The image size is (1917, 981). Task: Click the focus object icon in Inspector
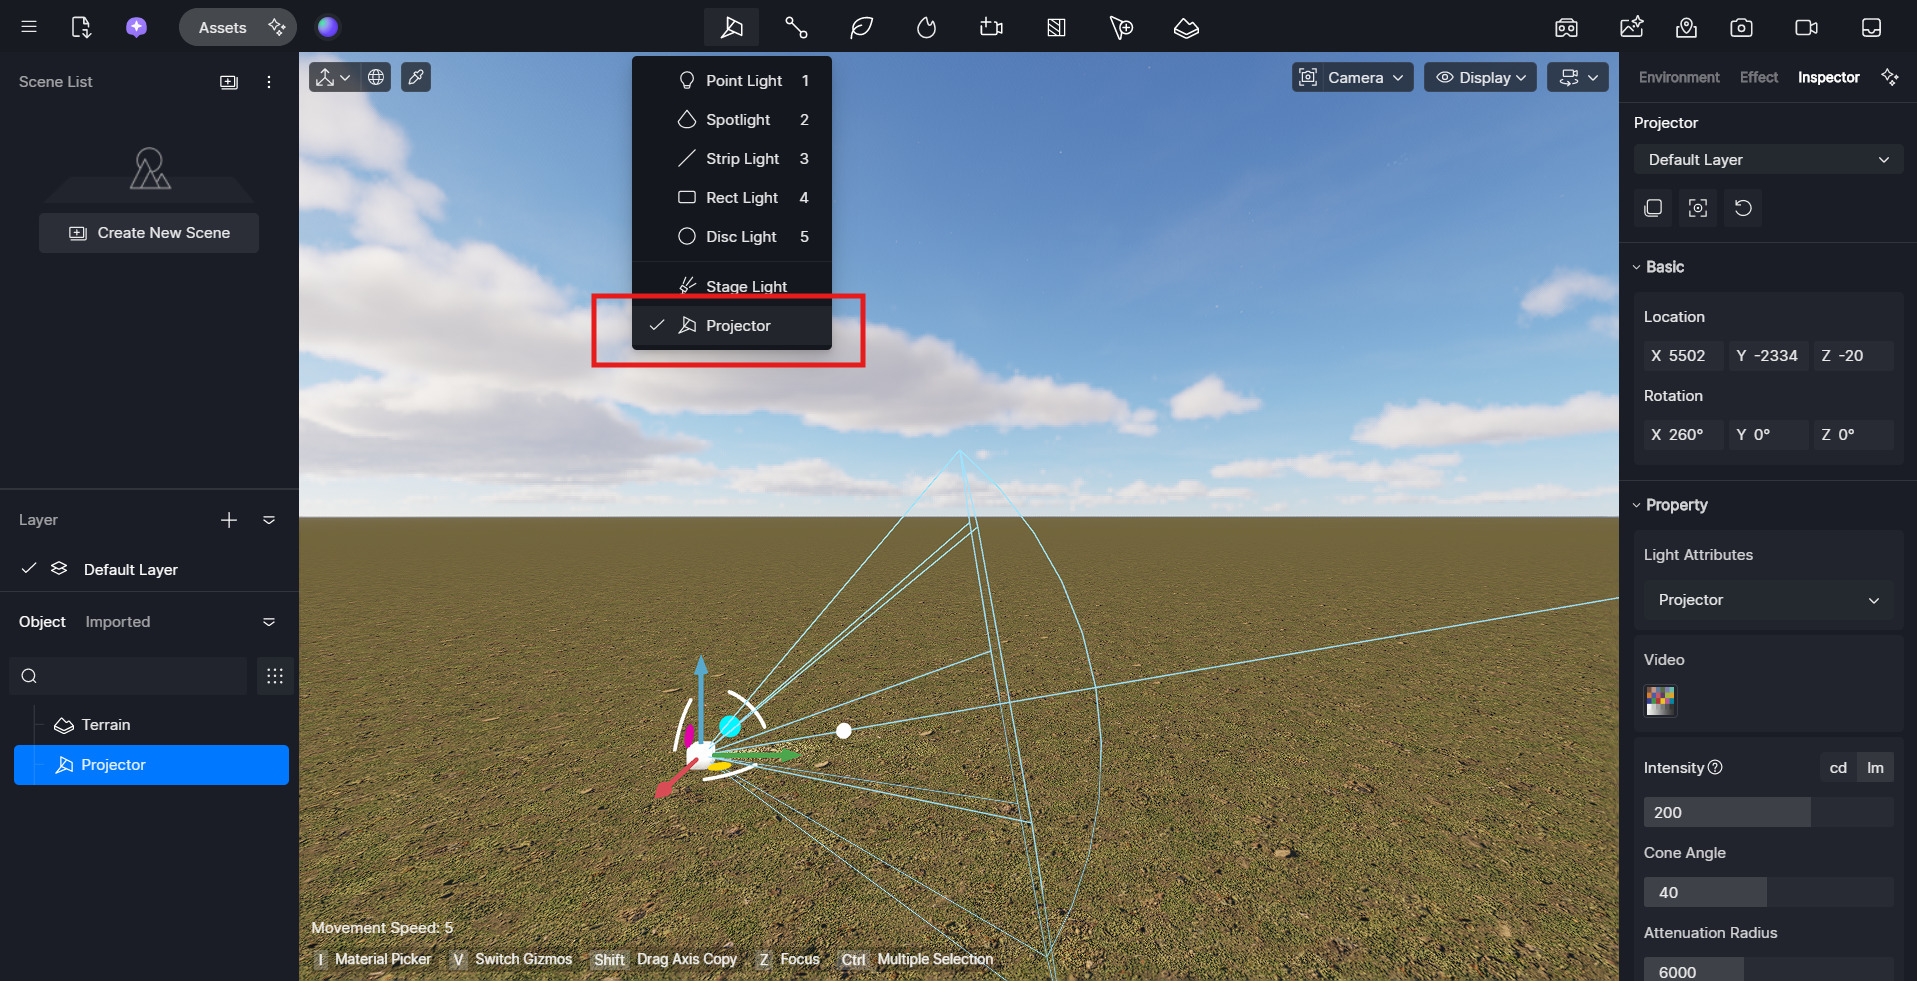[1698, 208]
